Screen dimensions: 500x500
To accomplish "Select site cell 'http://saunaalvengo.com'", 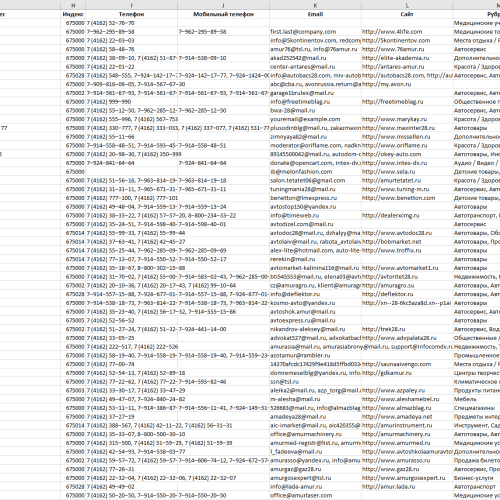I will pyautogui.click(x=407, y=364).
